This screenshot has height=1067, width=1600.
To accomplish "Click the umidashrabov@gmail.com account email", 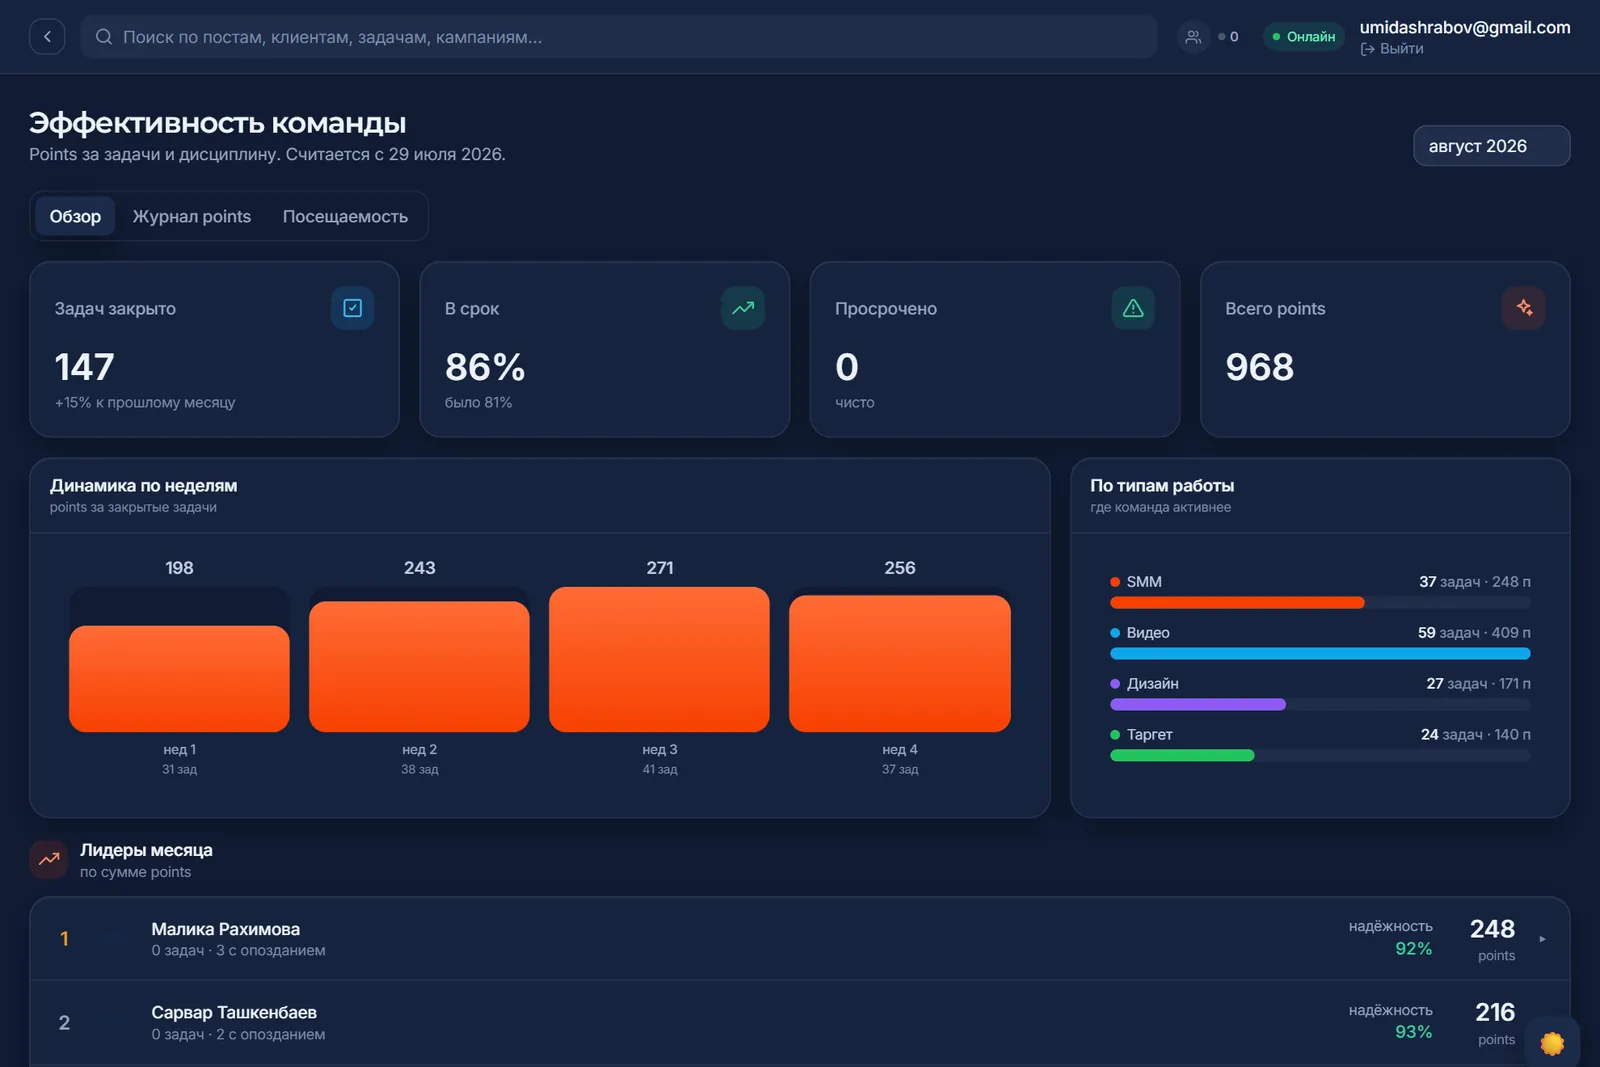I will [x=1465, y=28].
